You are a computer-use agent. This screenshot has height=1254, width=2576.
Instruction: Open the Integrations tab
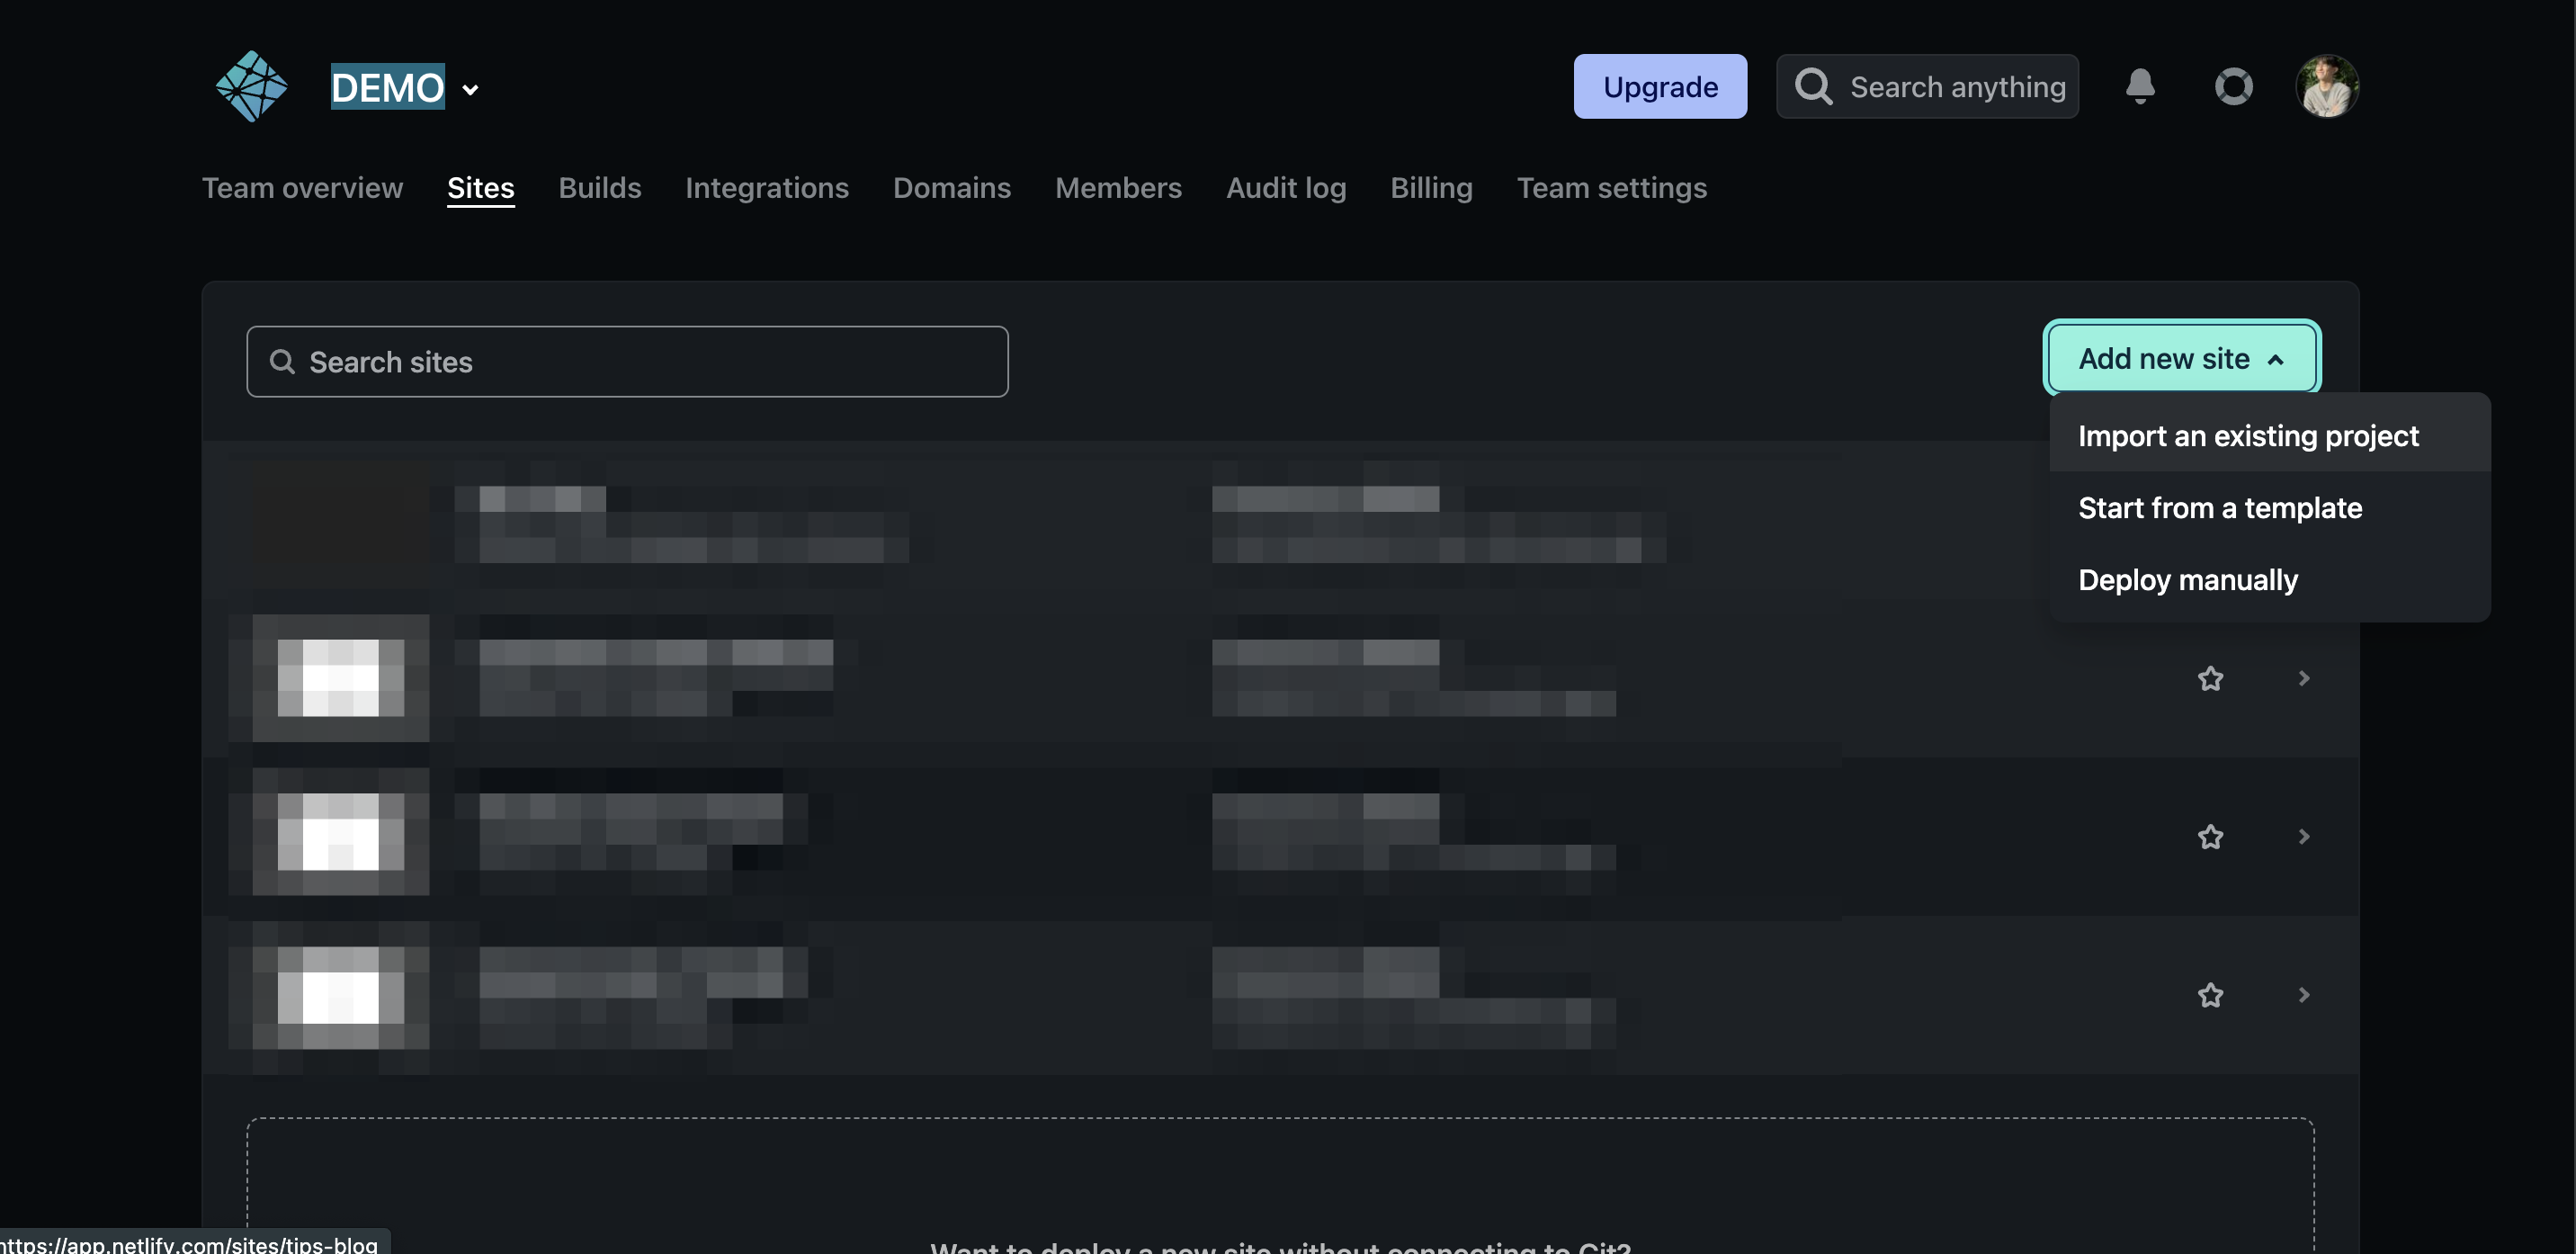pyautogui.click(x=767, y=187)
